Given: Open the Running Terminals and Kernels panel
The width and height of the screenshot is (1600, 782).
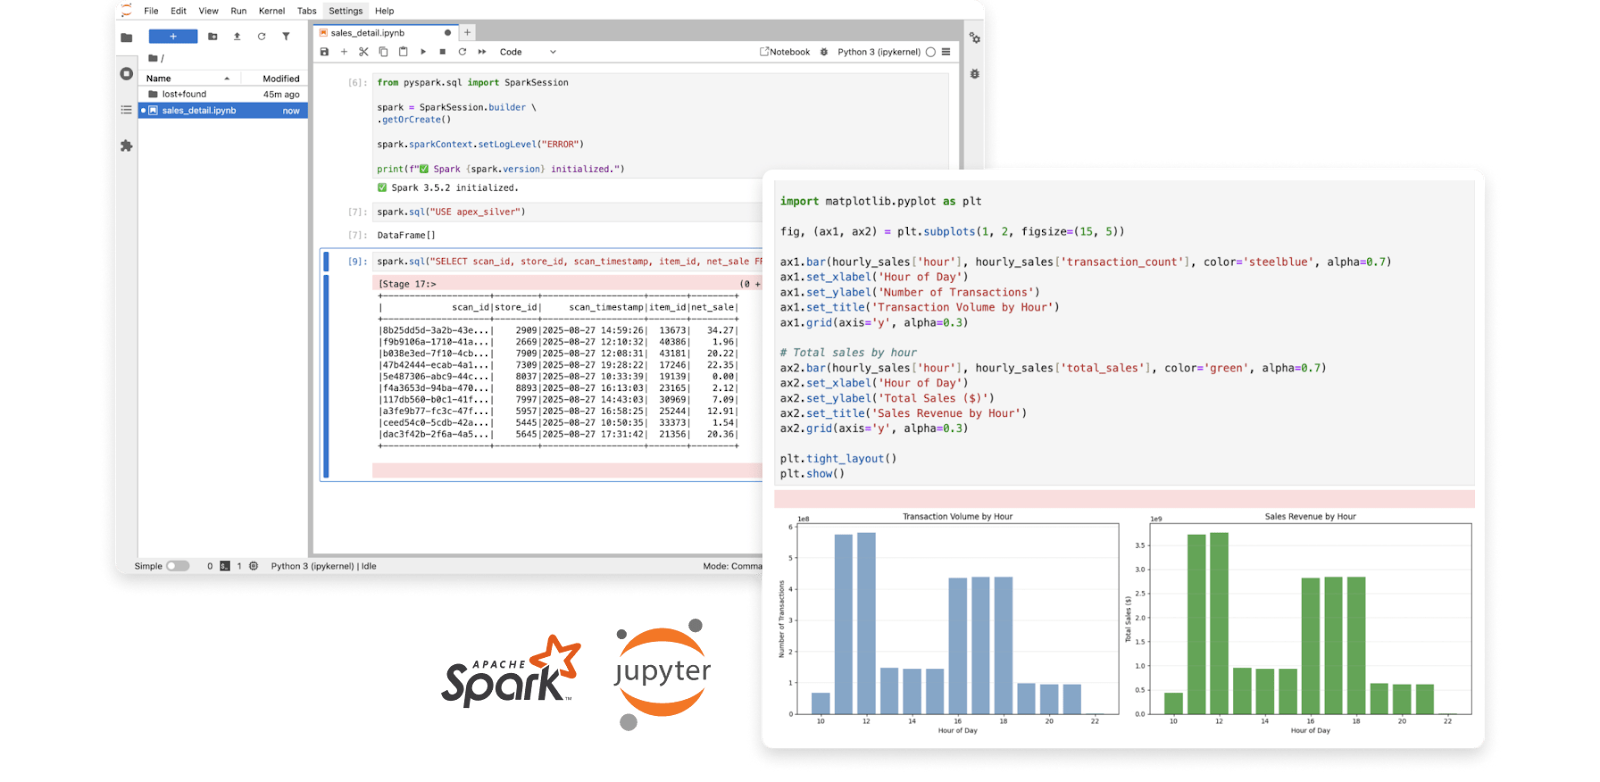Looking at the screenshot, I should tap(126, 74).
